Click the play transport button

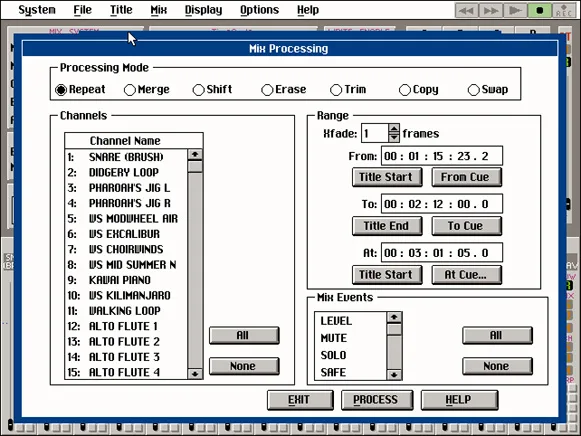[x=515, y=10]
